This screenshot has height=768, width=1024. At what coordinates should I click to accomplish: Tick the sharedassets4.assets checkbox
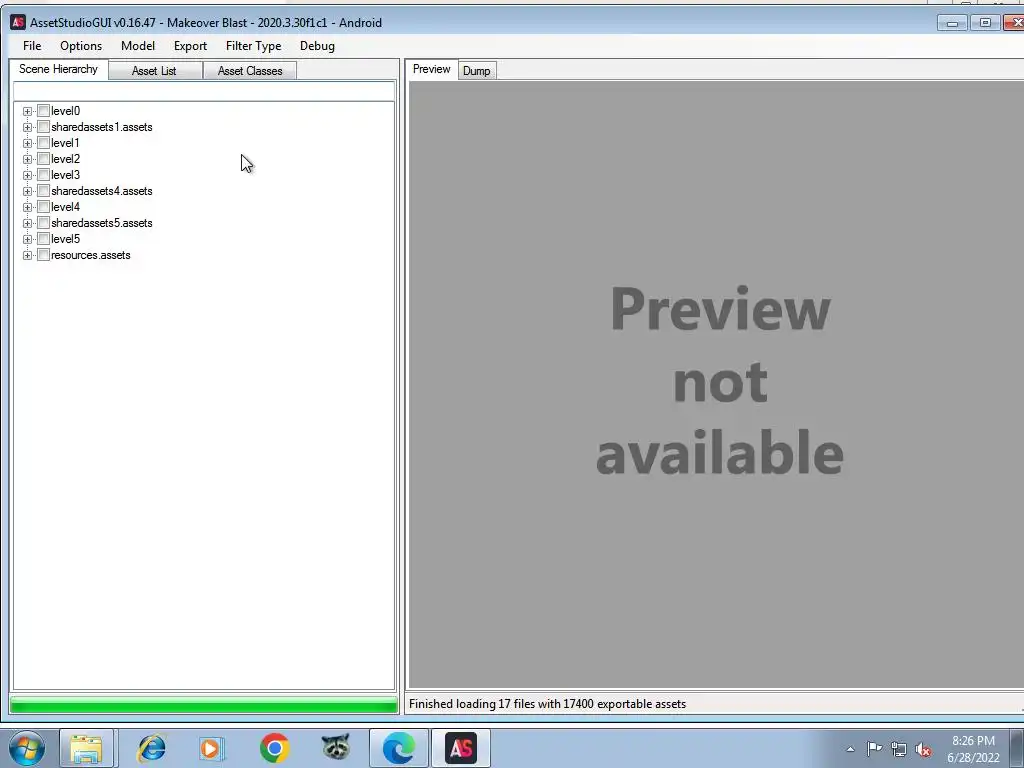(x=44, y=191)
